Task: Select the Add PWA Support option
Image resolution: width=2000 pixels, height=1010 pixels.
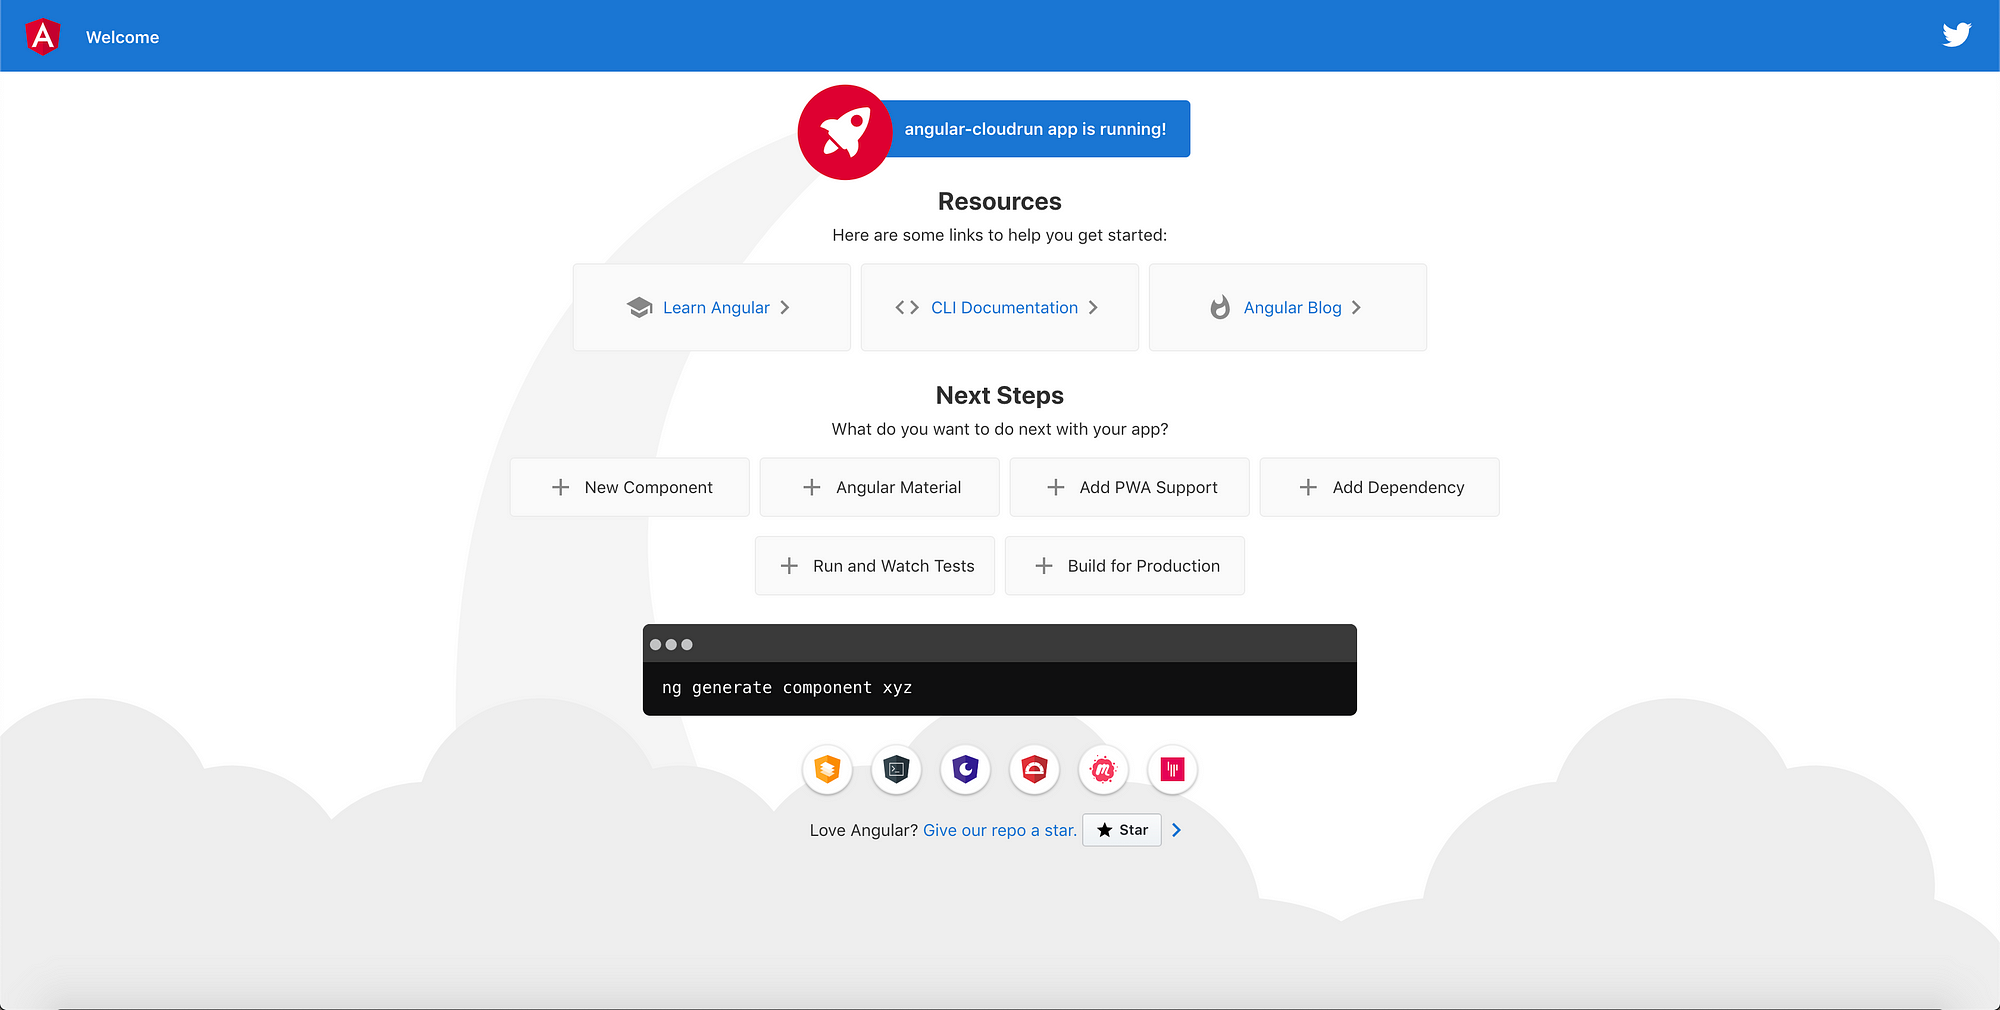Action: [1129, 487]
